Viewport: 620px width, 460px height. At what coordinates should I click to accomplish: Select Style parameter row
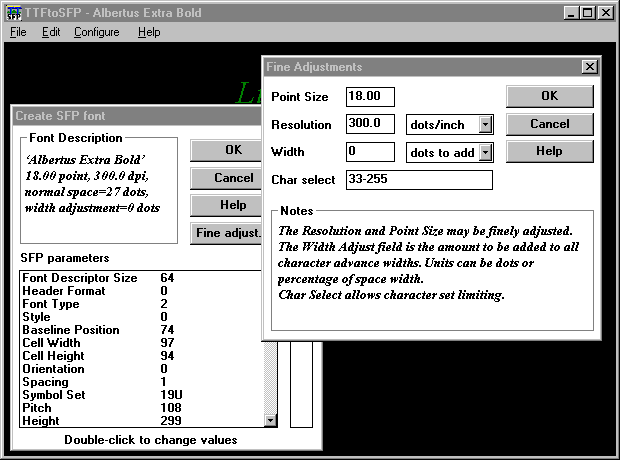(142, 317)
